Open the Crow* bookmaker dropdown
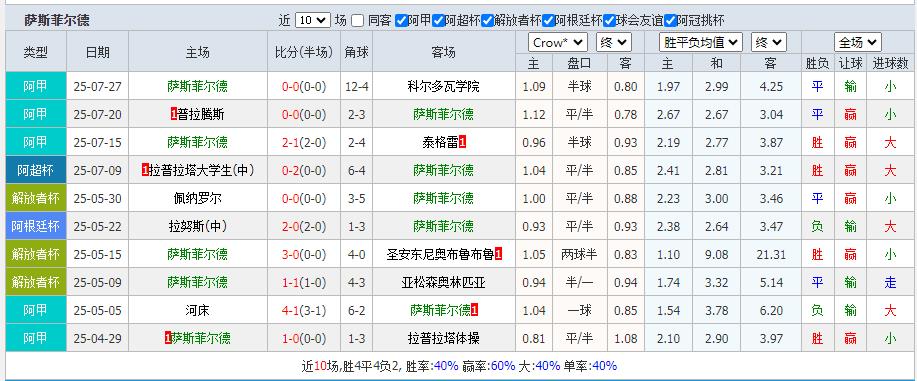Image resolution: width=917 pixels, height=381 pixels. tap(558, 42)
